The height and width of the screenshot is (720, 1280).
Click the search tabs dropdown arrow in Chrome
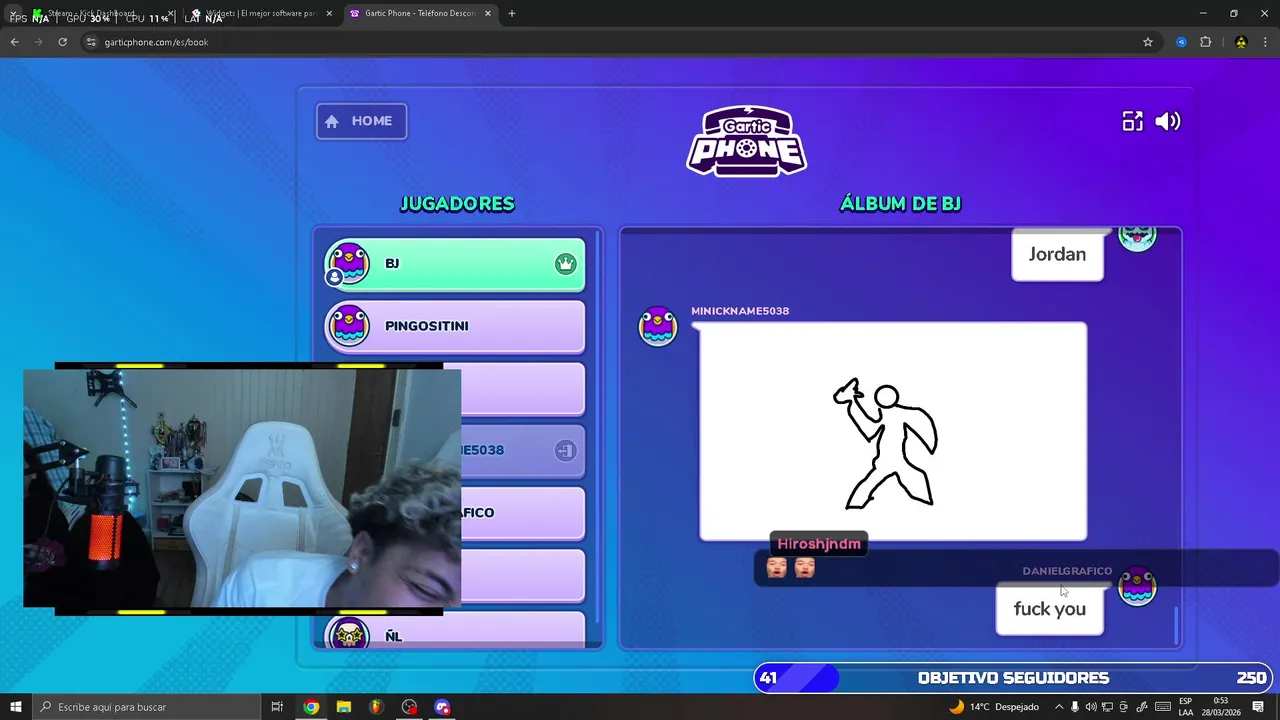pos(14,13)
